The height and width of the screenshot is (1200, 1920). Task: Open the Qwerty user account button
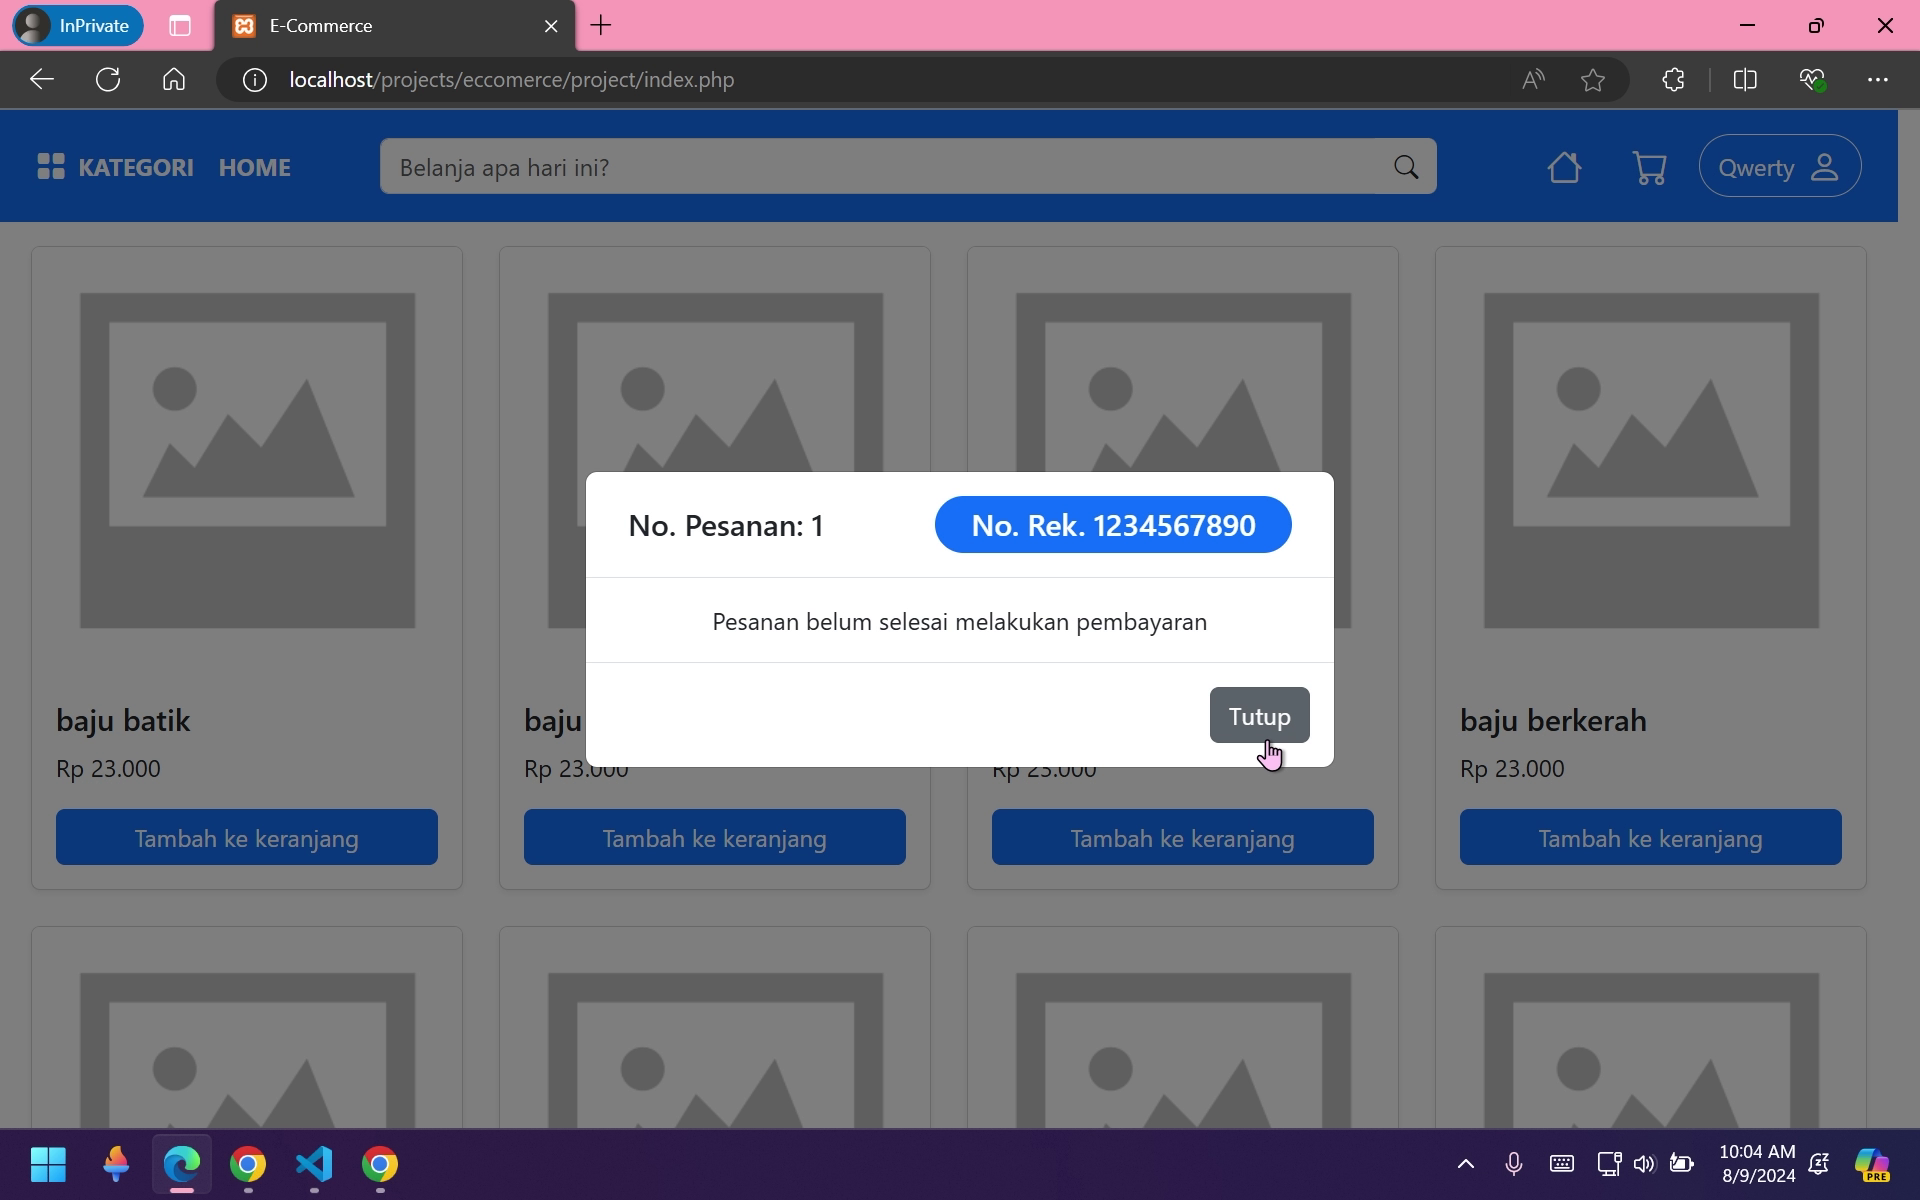(1779, 166)
